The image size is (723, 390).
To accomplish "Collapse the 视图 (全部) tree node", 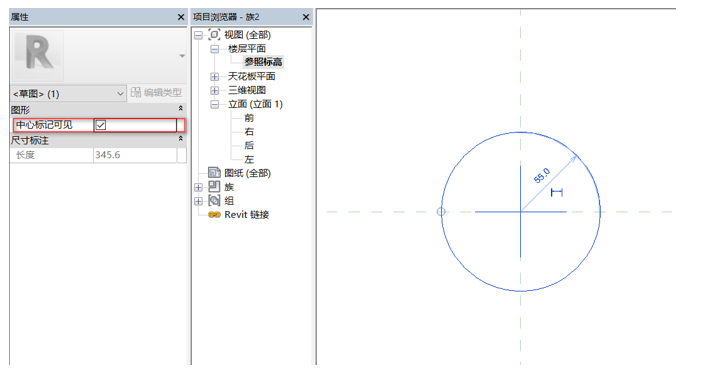I will (198, 35).
